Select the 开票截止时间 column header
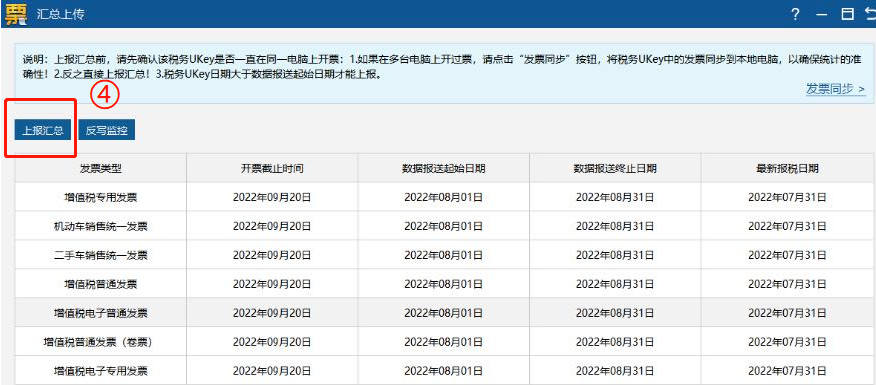The width and height of the screenshot is (876, 385). [x=272, y=168]
